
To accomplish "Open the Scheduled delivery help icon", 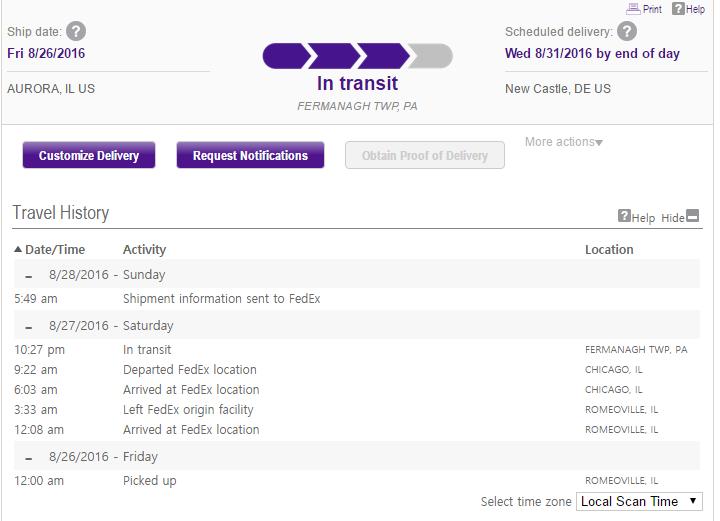I will click(627, 32).
